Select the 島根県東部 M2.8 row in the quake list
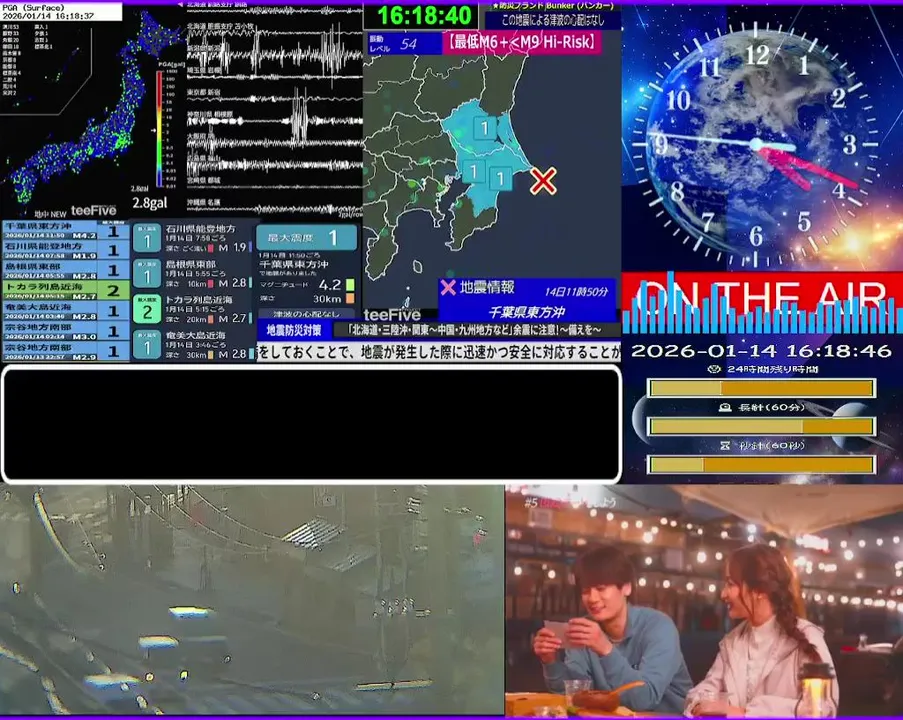The width and height of the screenshot is (903, 720). coord(65,270)
